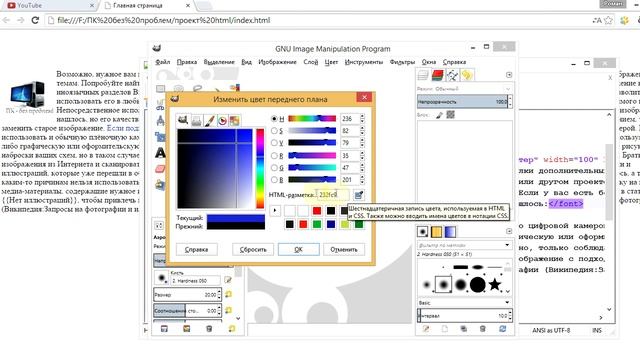Pick the yellow-green swatch in history row
This screenshot has height=360, width=640.
point(344,224)
